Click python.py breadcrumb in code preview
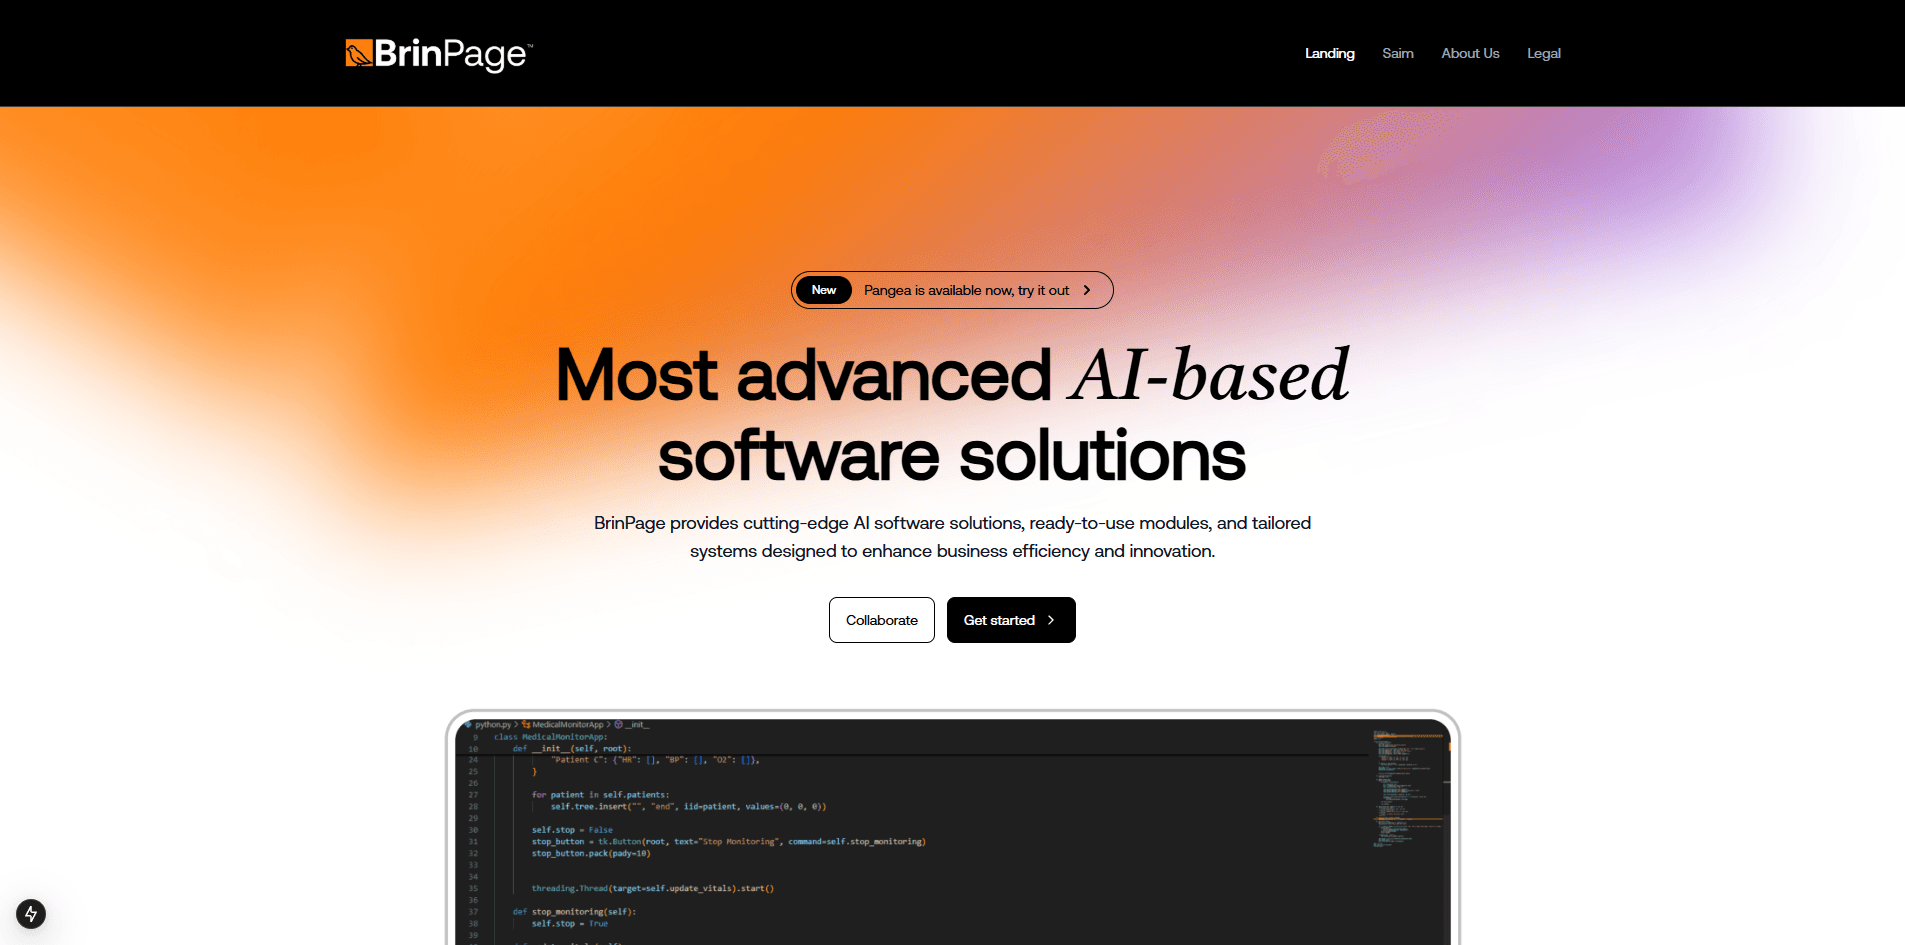 pos(492,725)
